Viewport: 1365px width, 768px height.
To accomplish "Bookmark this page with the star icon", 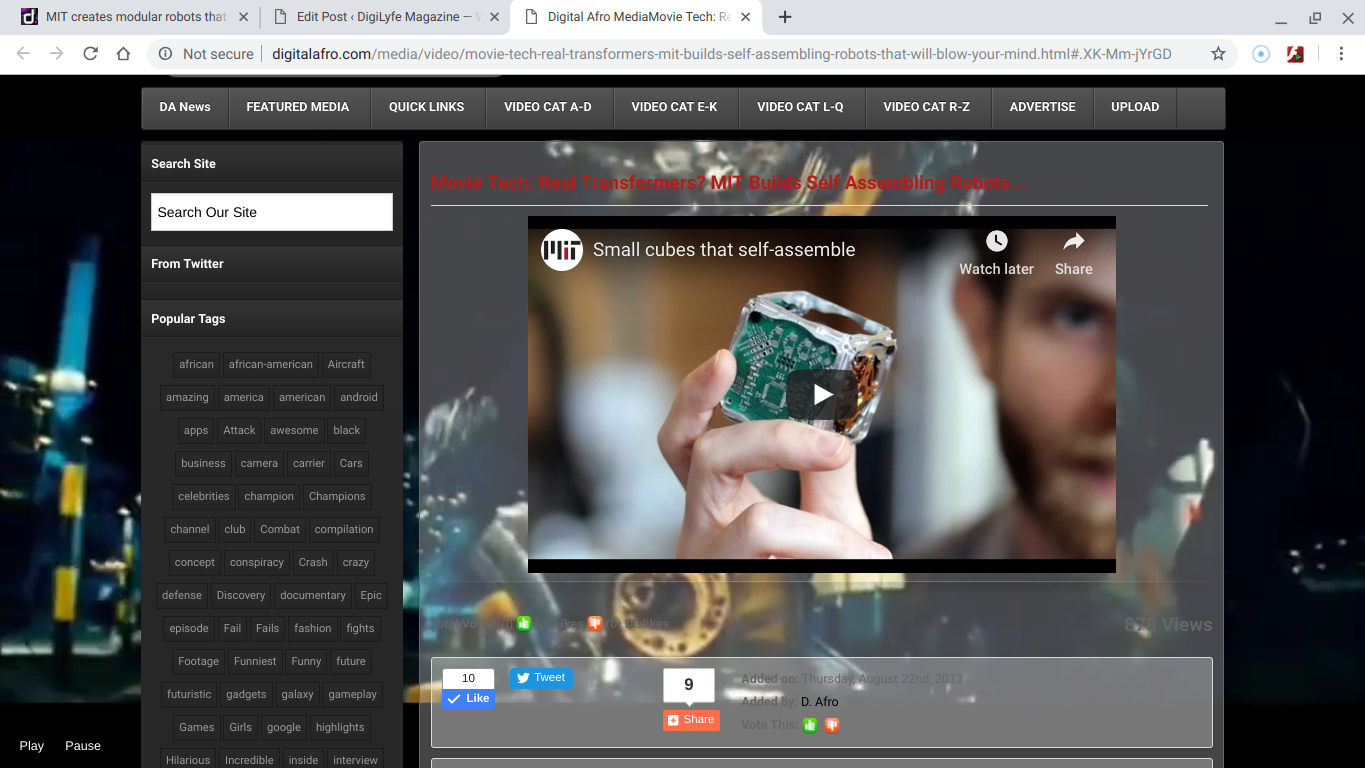I will pos(1218,54).
